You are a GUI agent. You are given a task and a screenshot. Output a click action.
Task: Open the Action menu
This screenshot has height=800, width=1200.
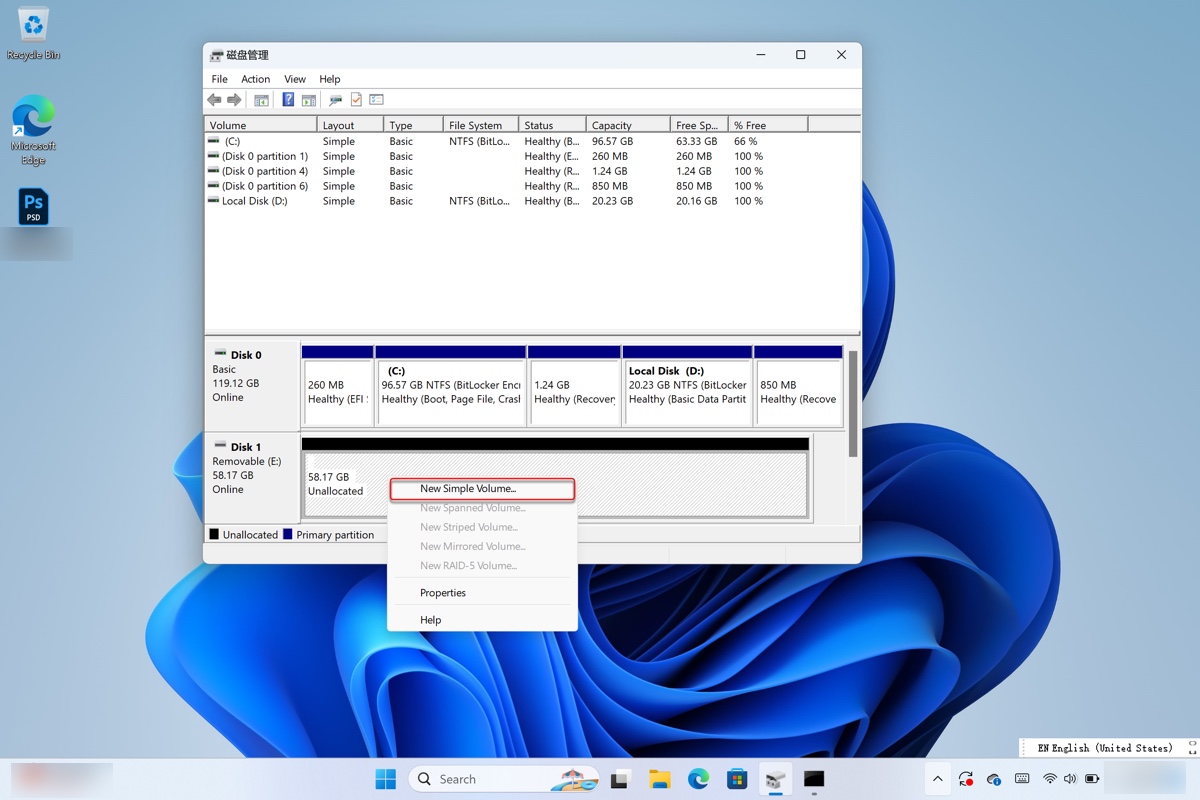tap(255, 78)
